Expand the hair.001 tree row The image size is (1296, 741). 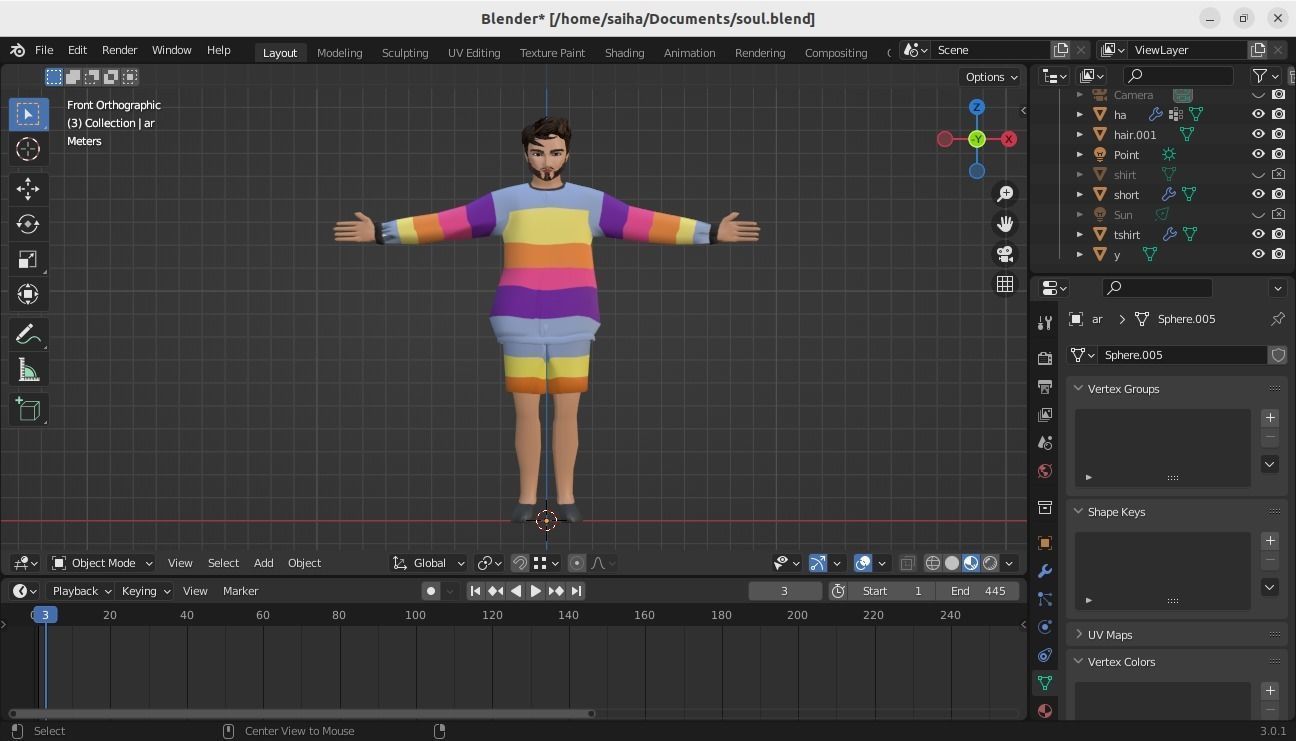[x=1079, y=134]
